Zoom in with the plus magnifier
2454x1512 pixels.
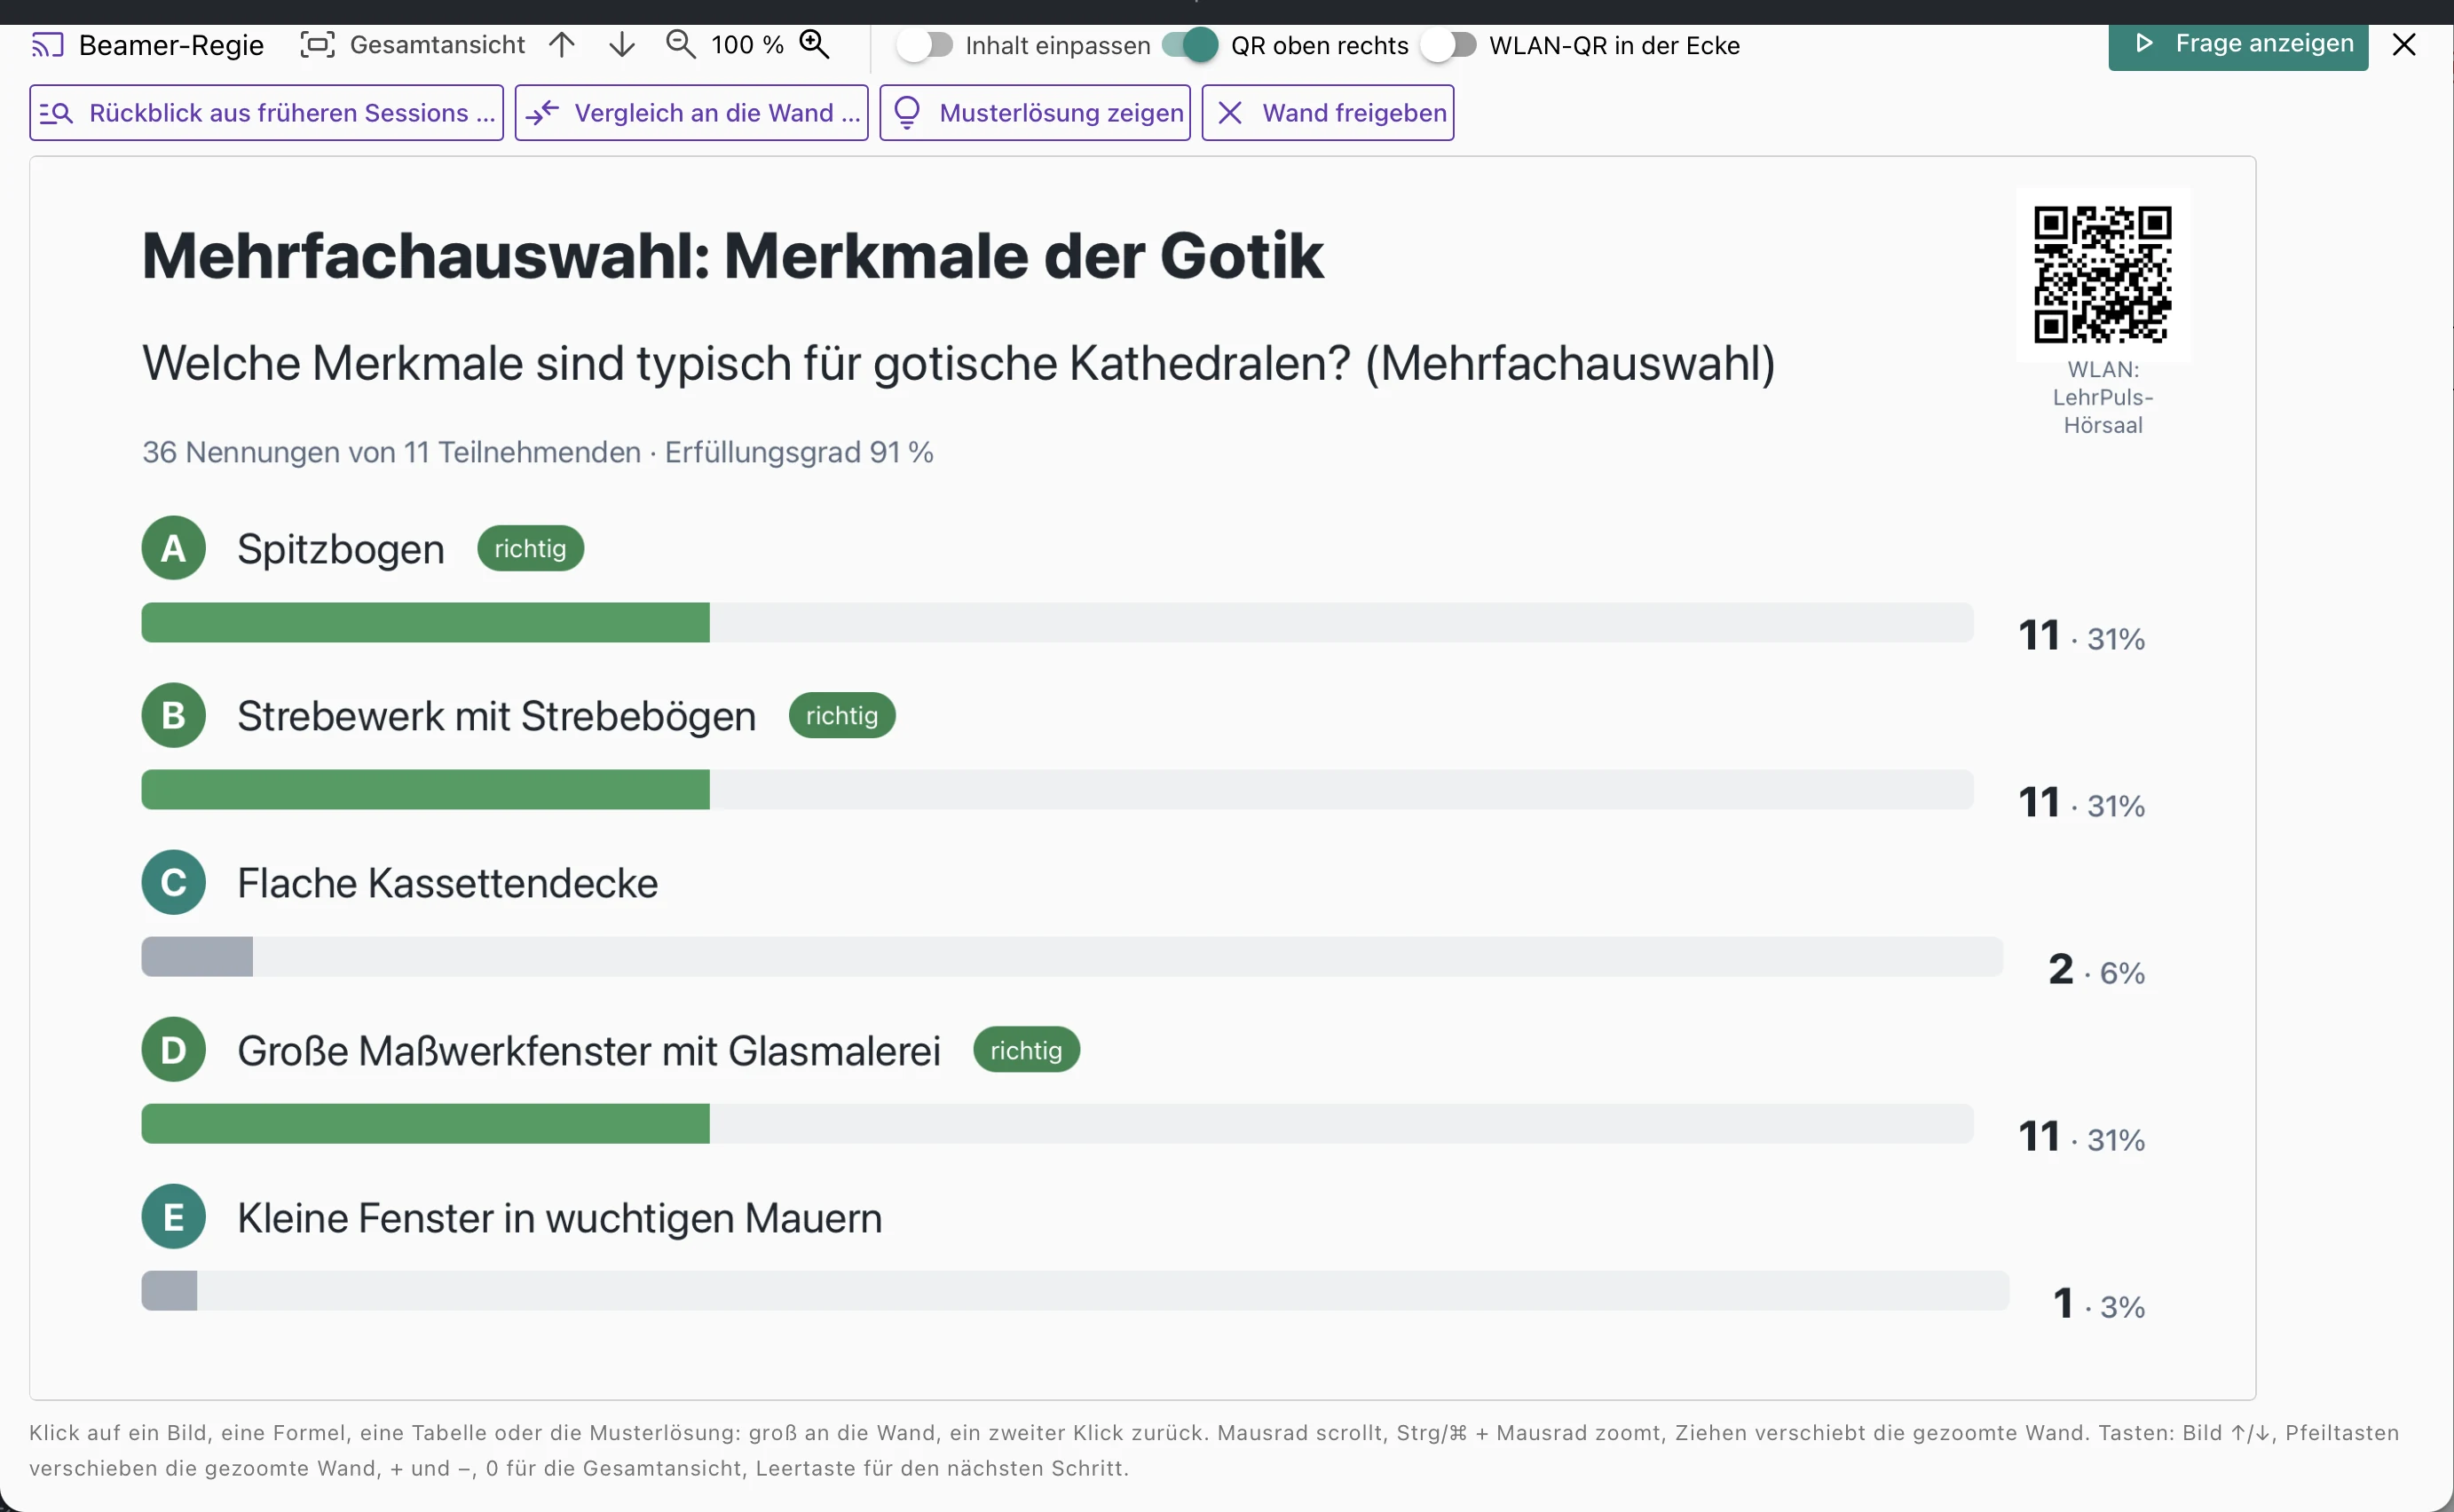point(815,45)
